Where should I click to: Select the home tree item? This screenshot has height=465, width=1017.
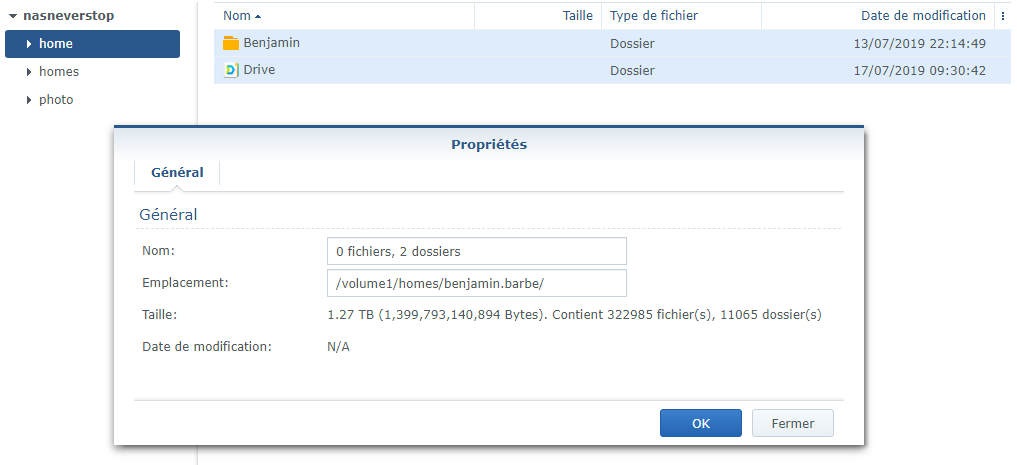pyautogui.click(x=56, y=44)
